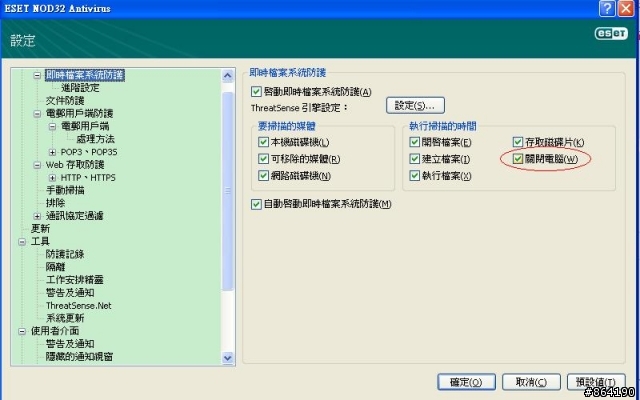Collapse the Web 存取防護 node
The width and height of the screenshot is (640, 400).
(37, 165)
